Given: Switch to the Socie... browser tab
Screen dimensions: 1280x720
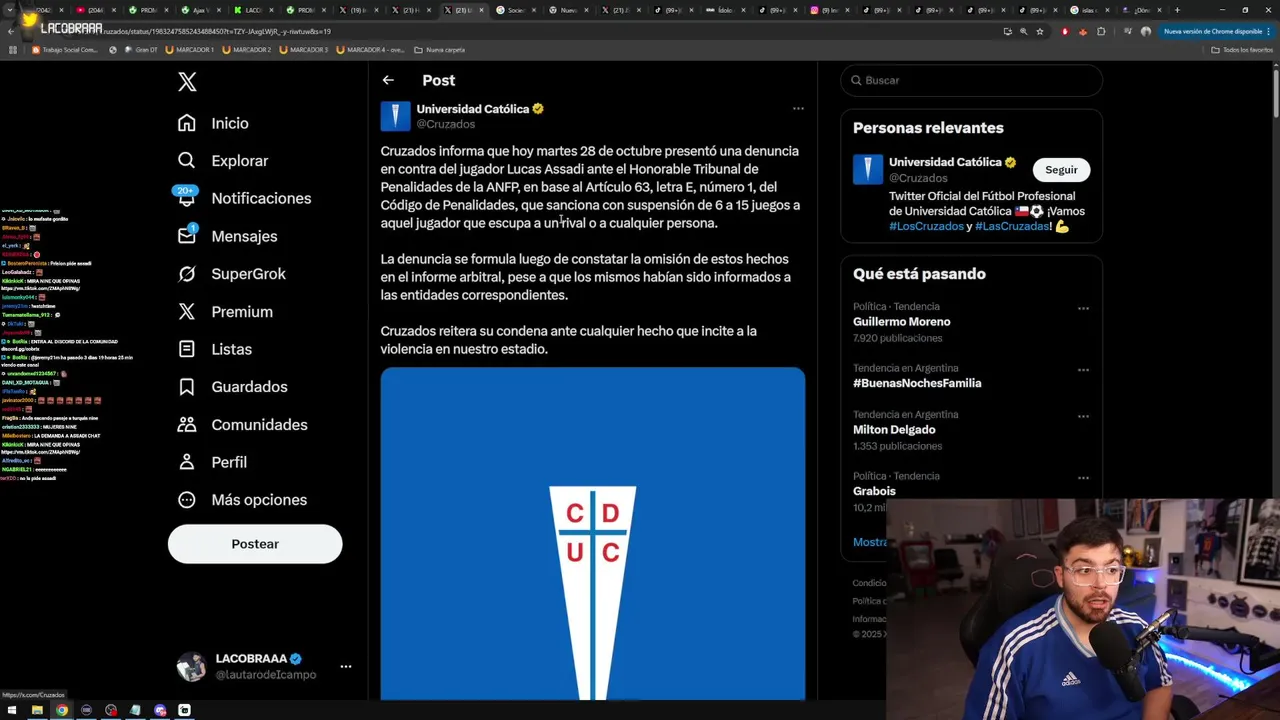Looking at the screenshot, I should tap(515, 10).
